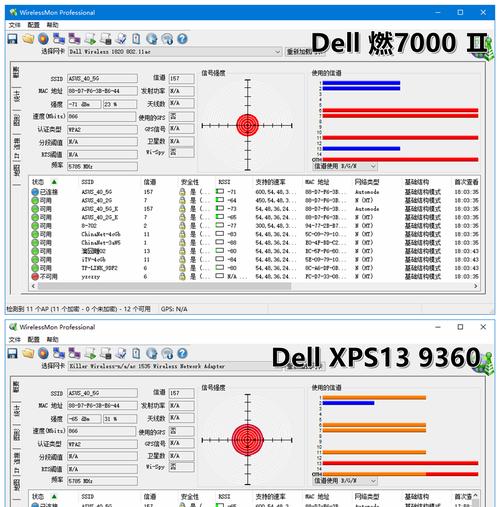Open the Dell Wireless 1820 802.11ac adapter dropdown
The height and width of the screenshot is (507, 500).
[x=175, y=52]
